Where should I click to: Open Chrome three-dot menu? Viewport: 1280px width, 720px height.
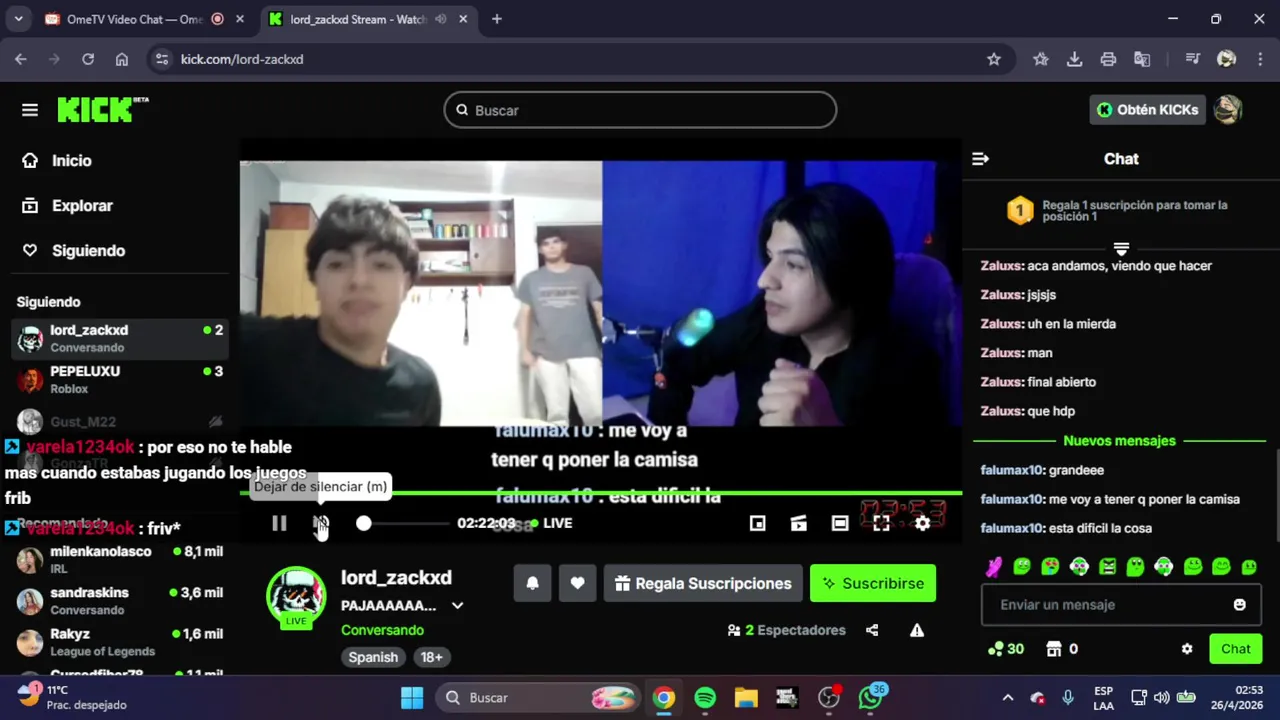(1260, 59)
